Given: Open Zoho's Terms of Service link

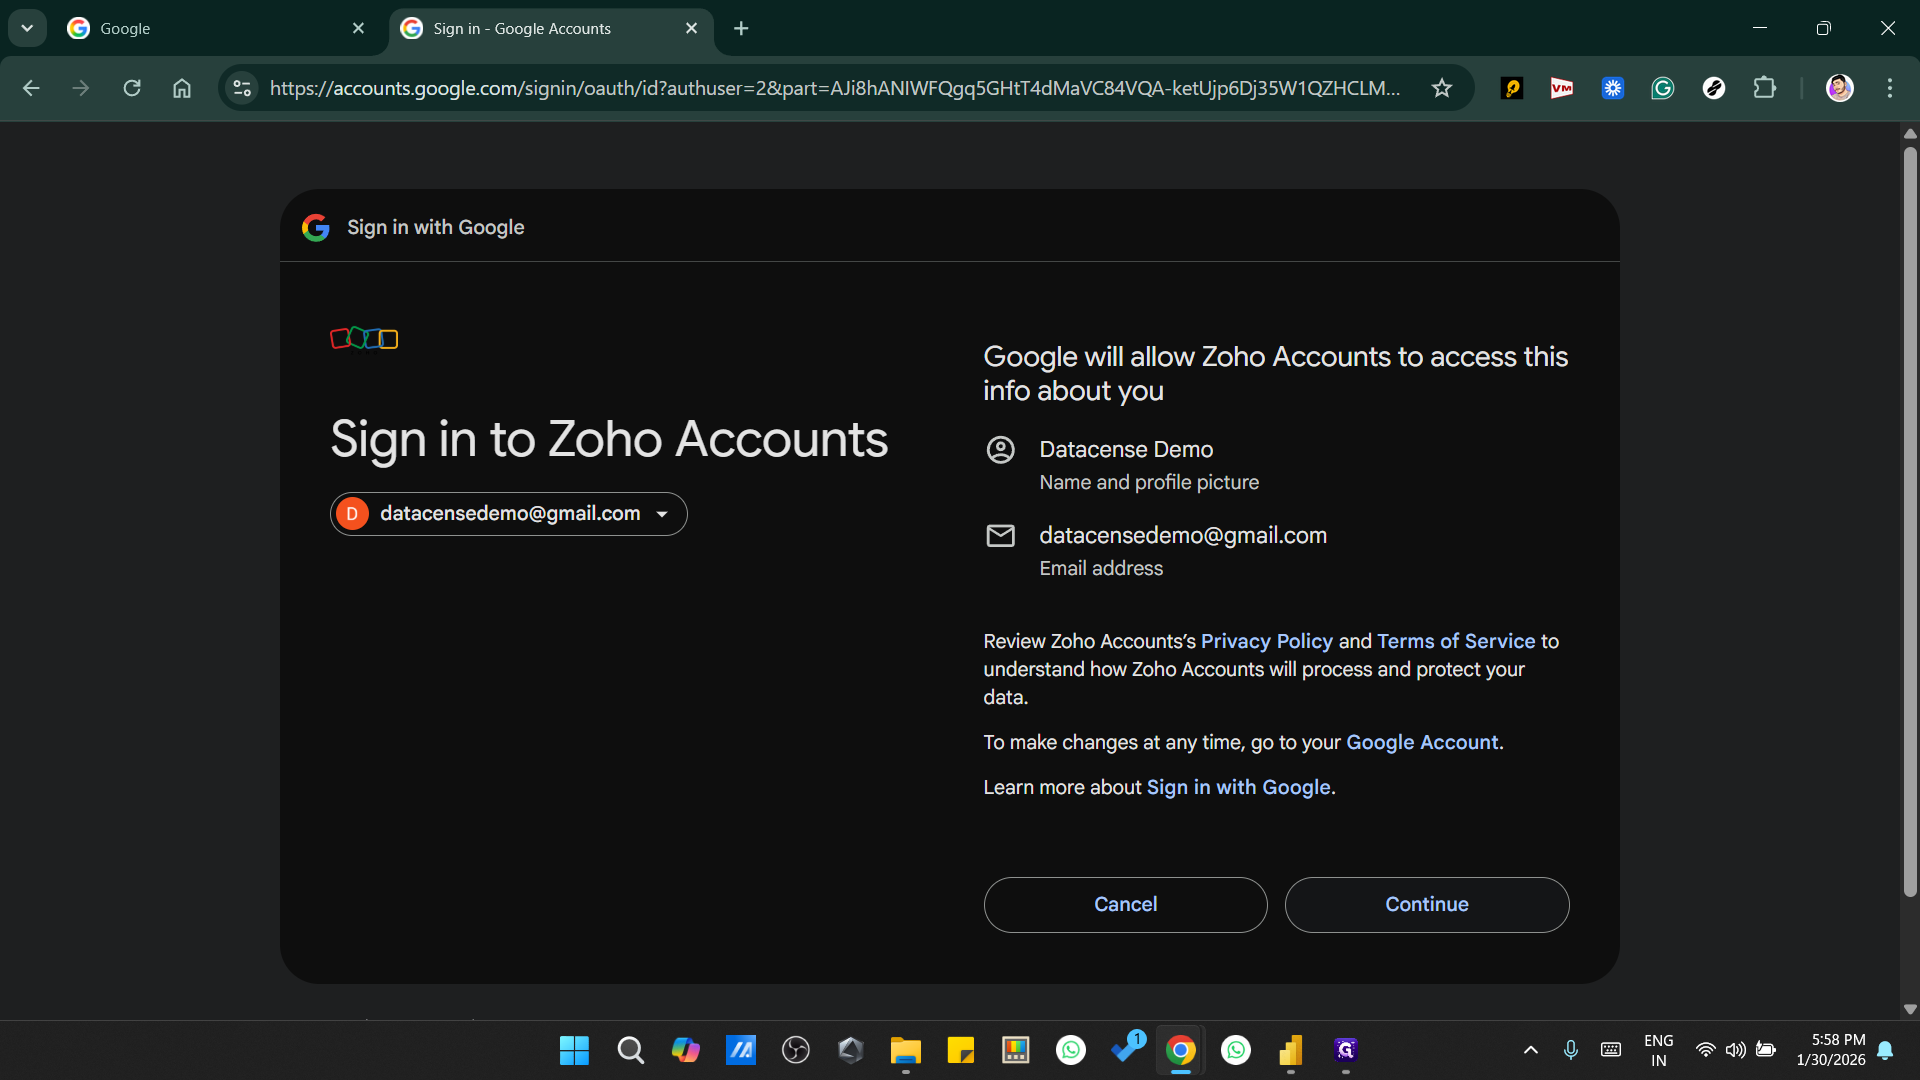Looking at the screenshot, I should coord(1456,641).
